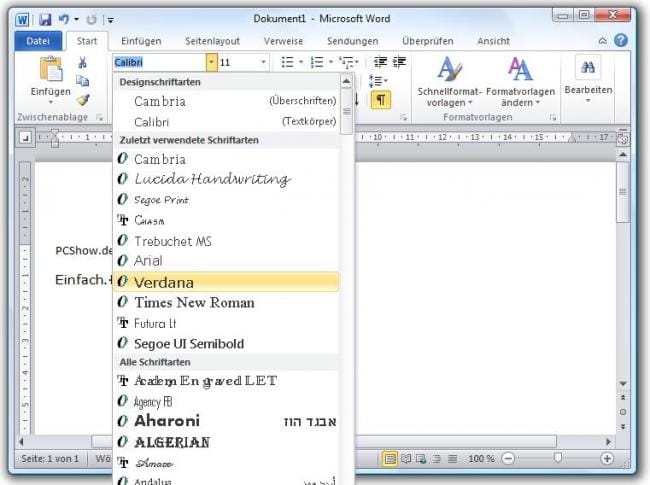Open the Absatz paragraph dialog launcher
The width and height of the screenshot is (650, 485).
tap(403, 118)
